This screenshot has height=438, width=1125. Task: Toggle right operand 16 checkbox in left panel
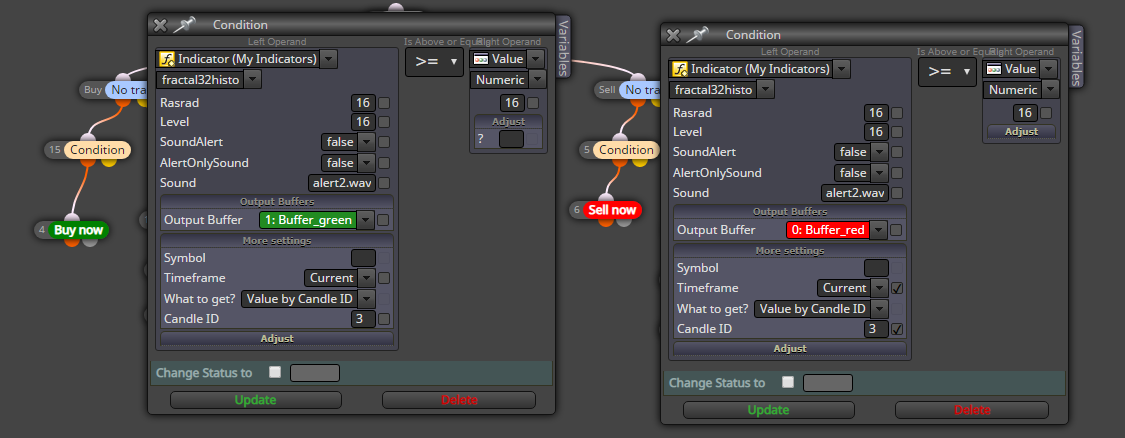point(533,103)
